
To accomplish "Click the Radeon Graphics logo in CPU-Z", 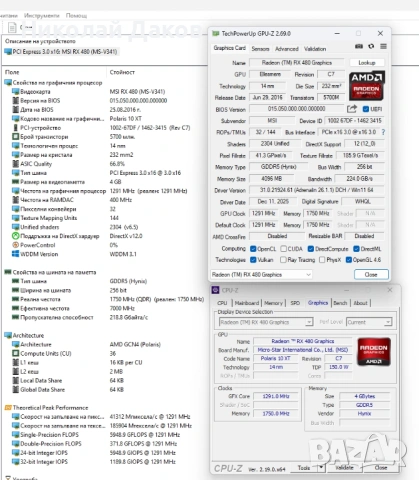I will (374, 352).
